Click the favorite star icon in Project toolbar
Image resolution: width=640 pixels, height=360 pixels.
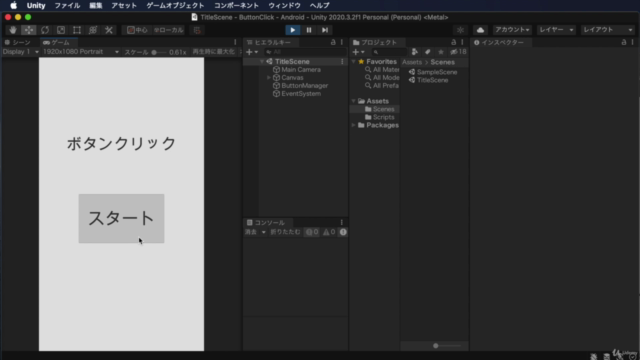[x=440, y=52]
